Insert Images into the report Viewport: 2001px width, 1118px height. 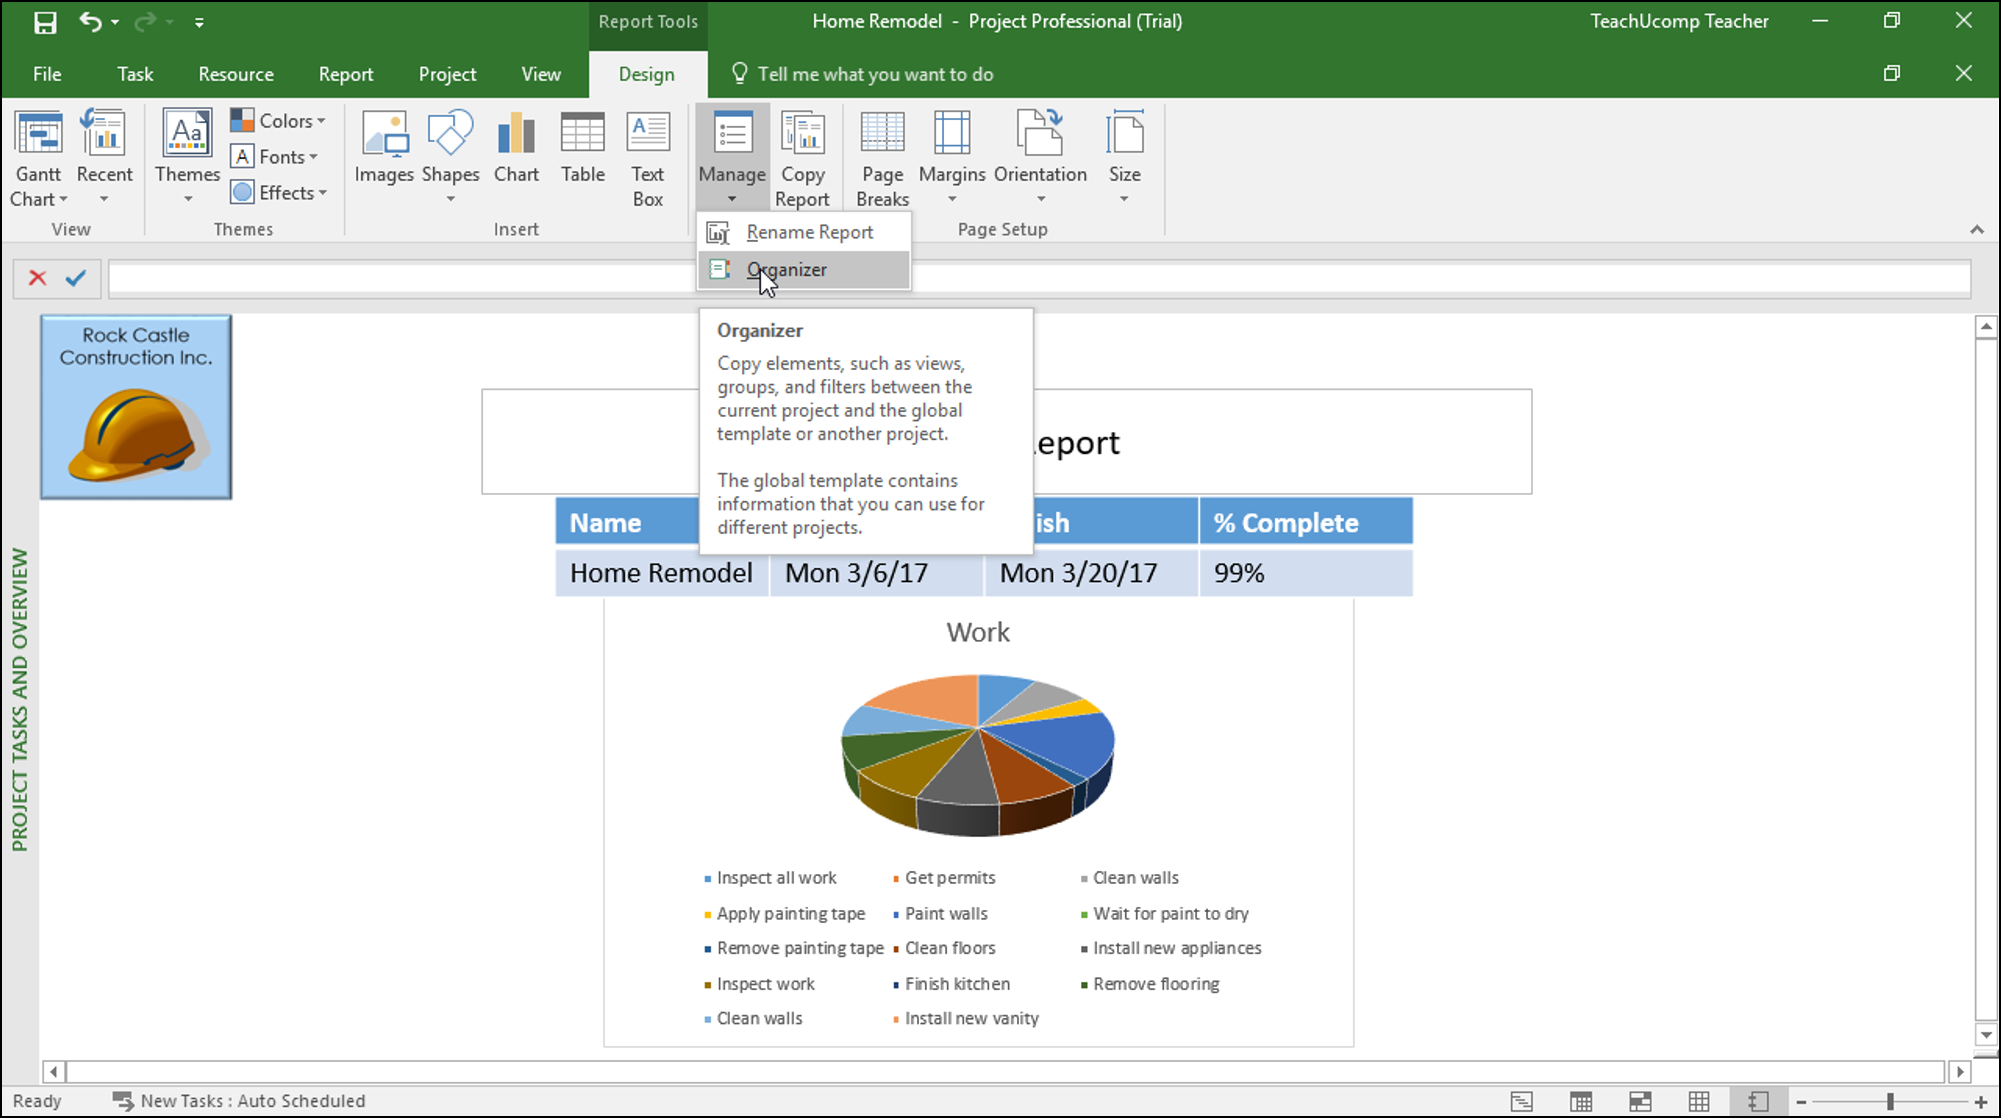(384, 148)
